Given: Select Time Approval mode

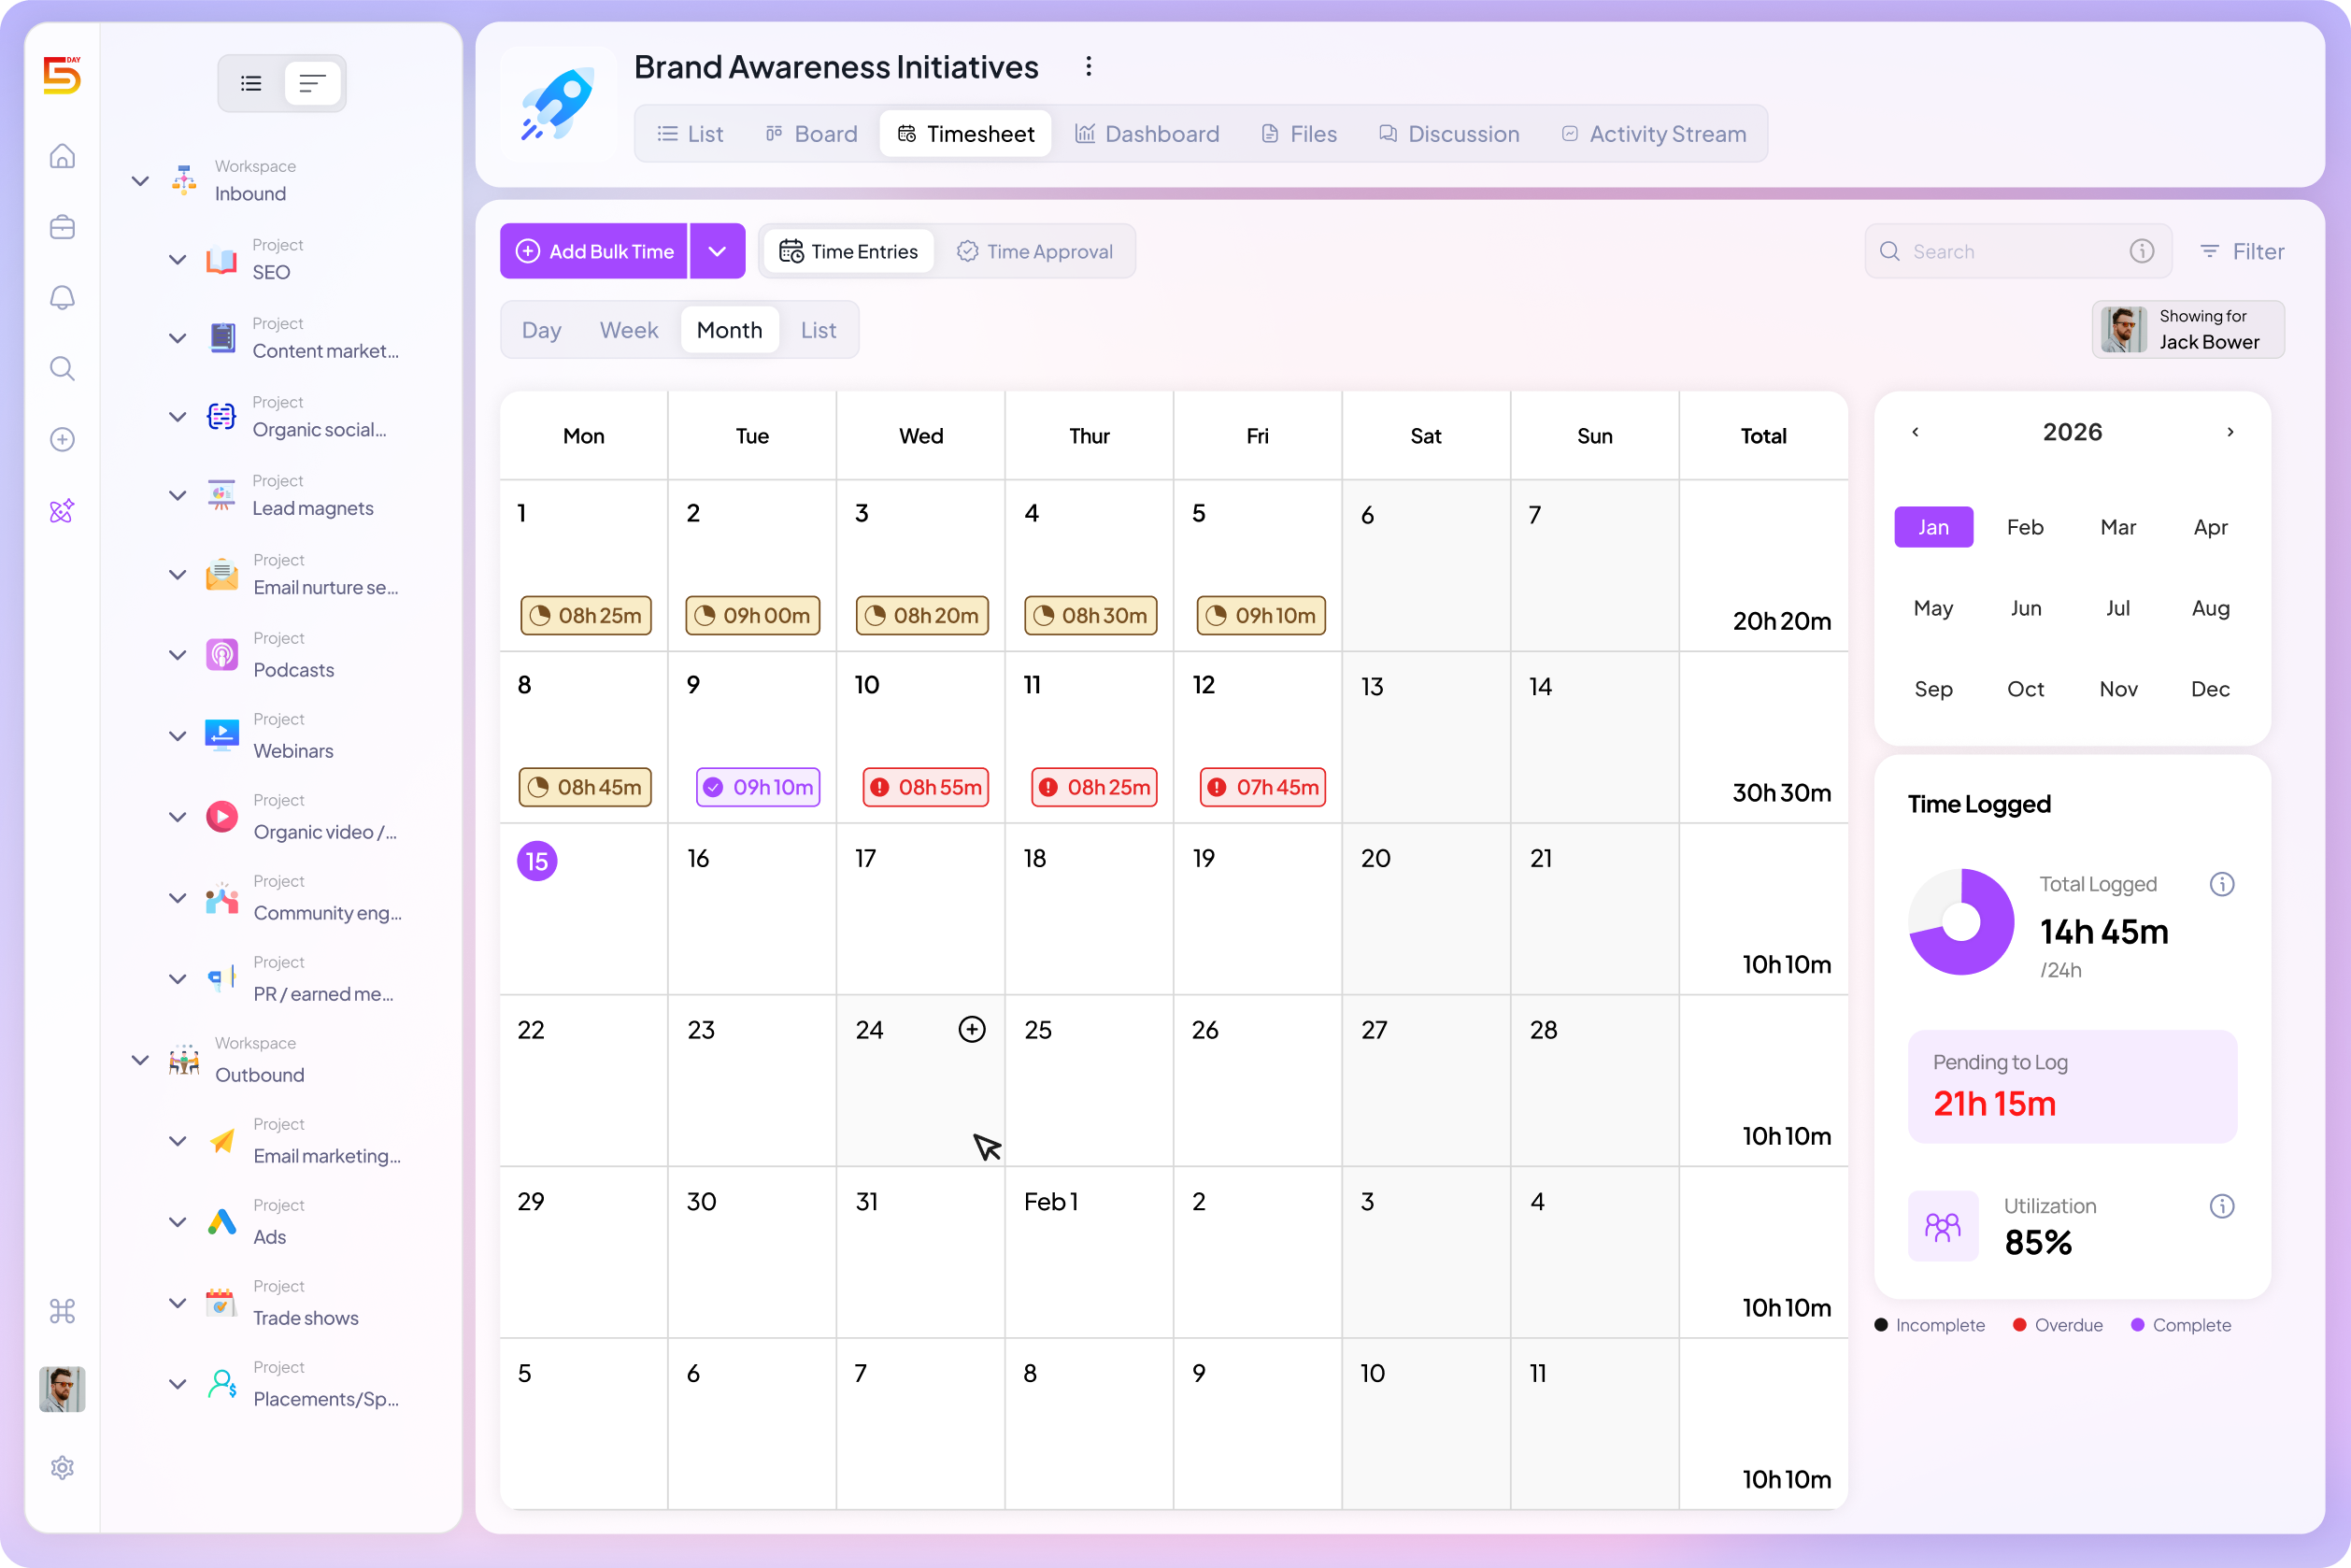Looking at the screenshot, I should pos(1035,251).
